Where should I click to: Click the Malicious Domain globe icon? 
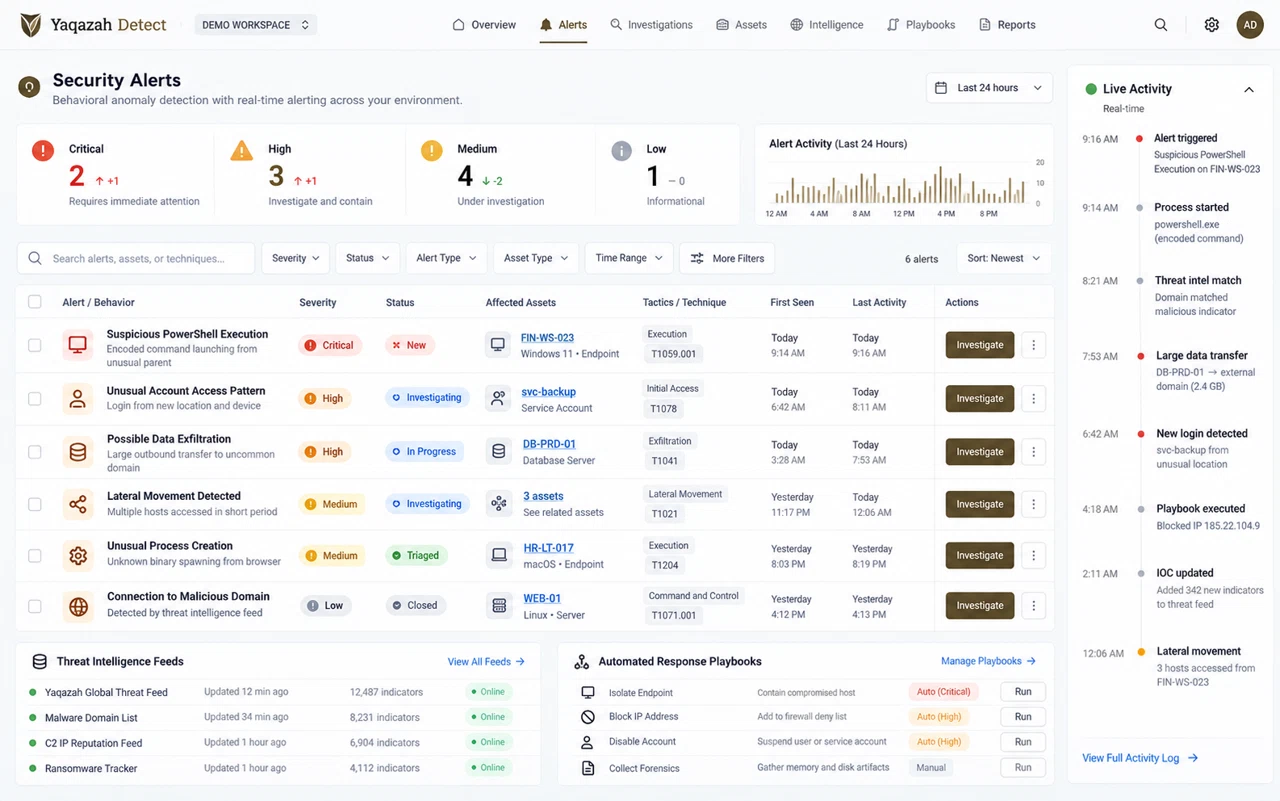click(x=78, y=606)
